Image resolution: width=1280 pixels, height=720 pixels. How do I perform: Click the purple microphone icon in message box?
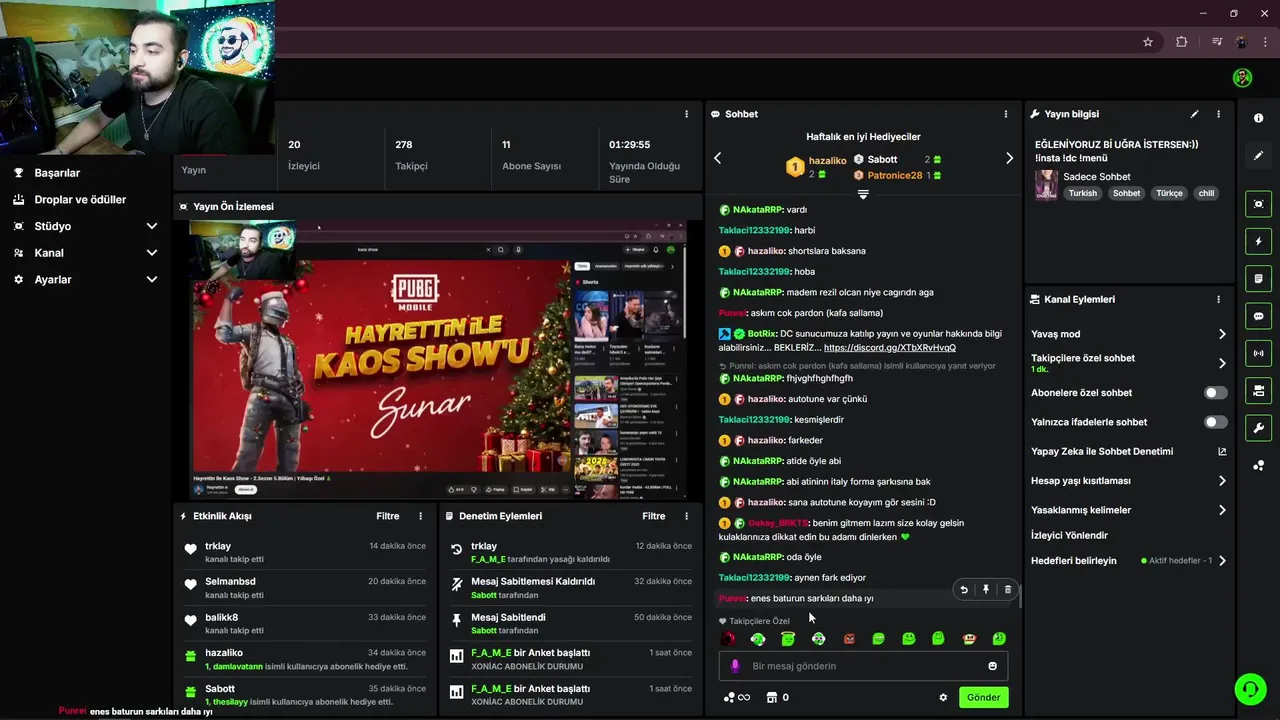coord(735,666)
